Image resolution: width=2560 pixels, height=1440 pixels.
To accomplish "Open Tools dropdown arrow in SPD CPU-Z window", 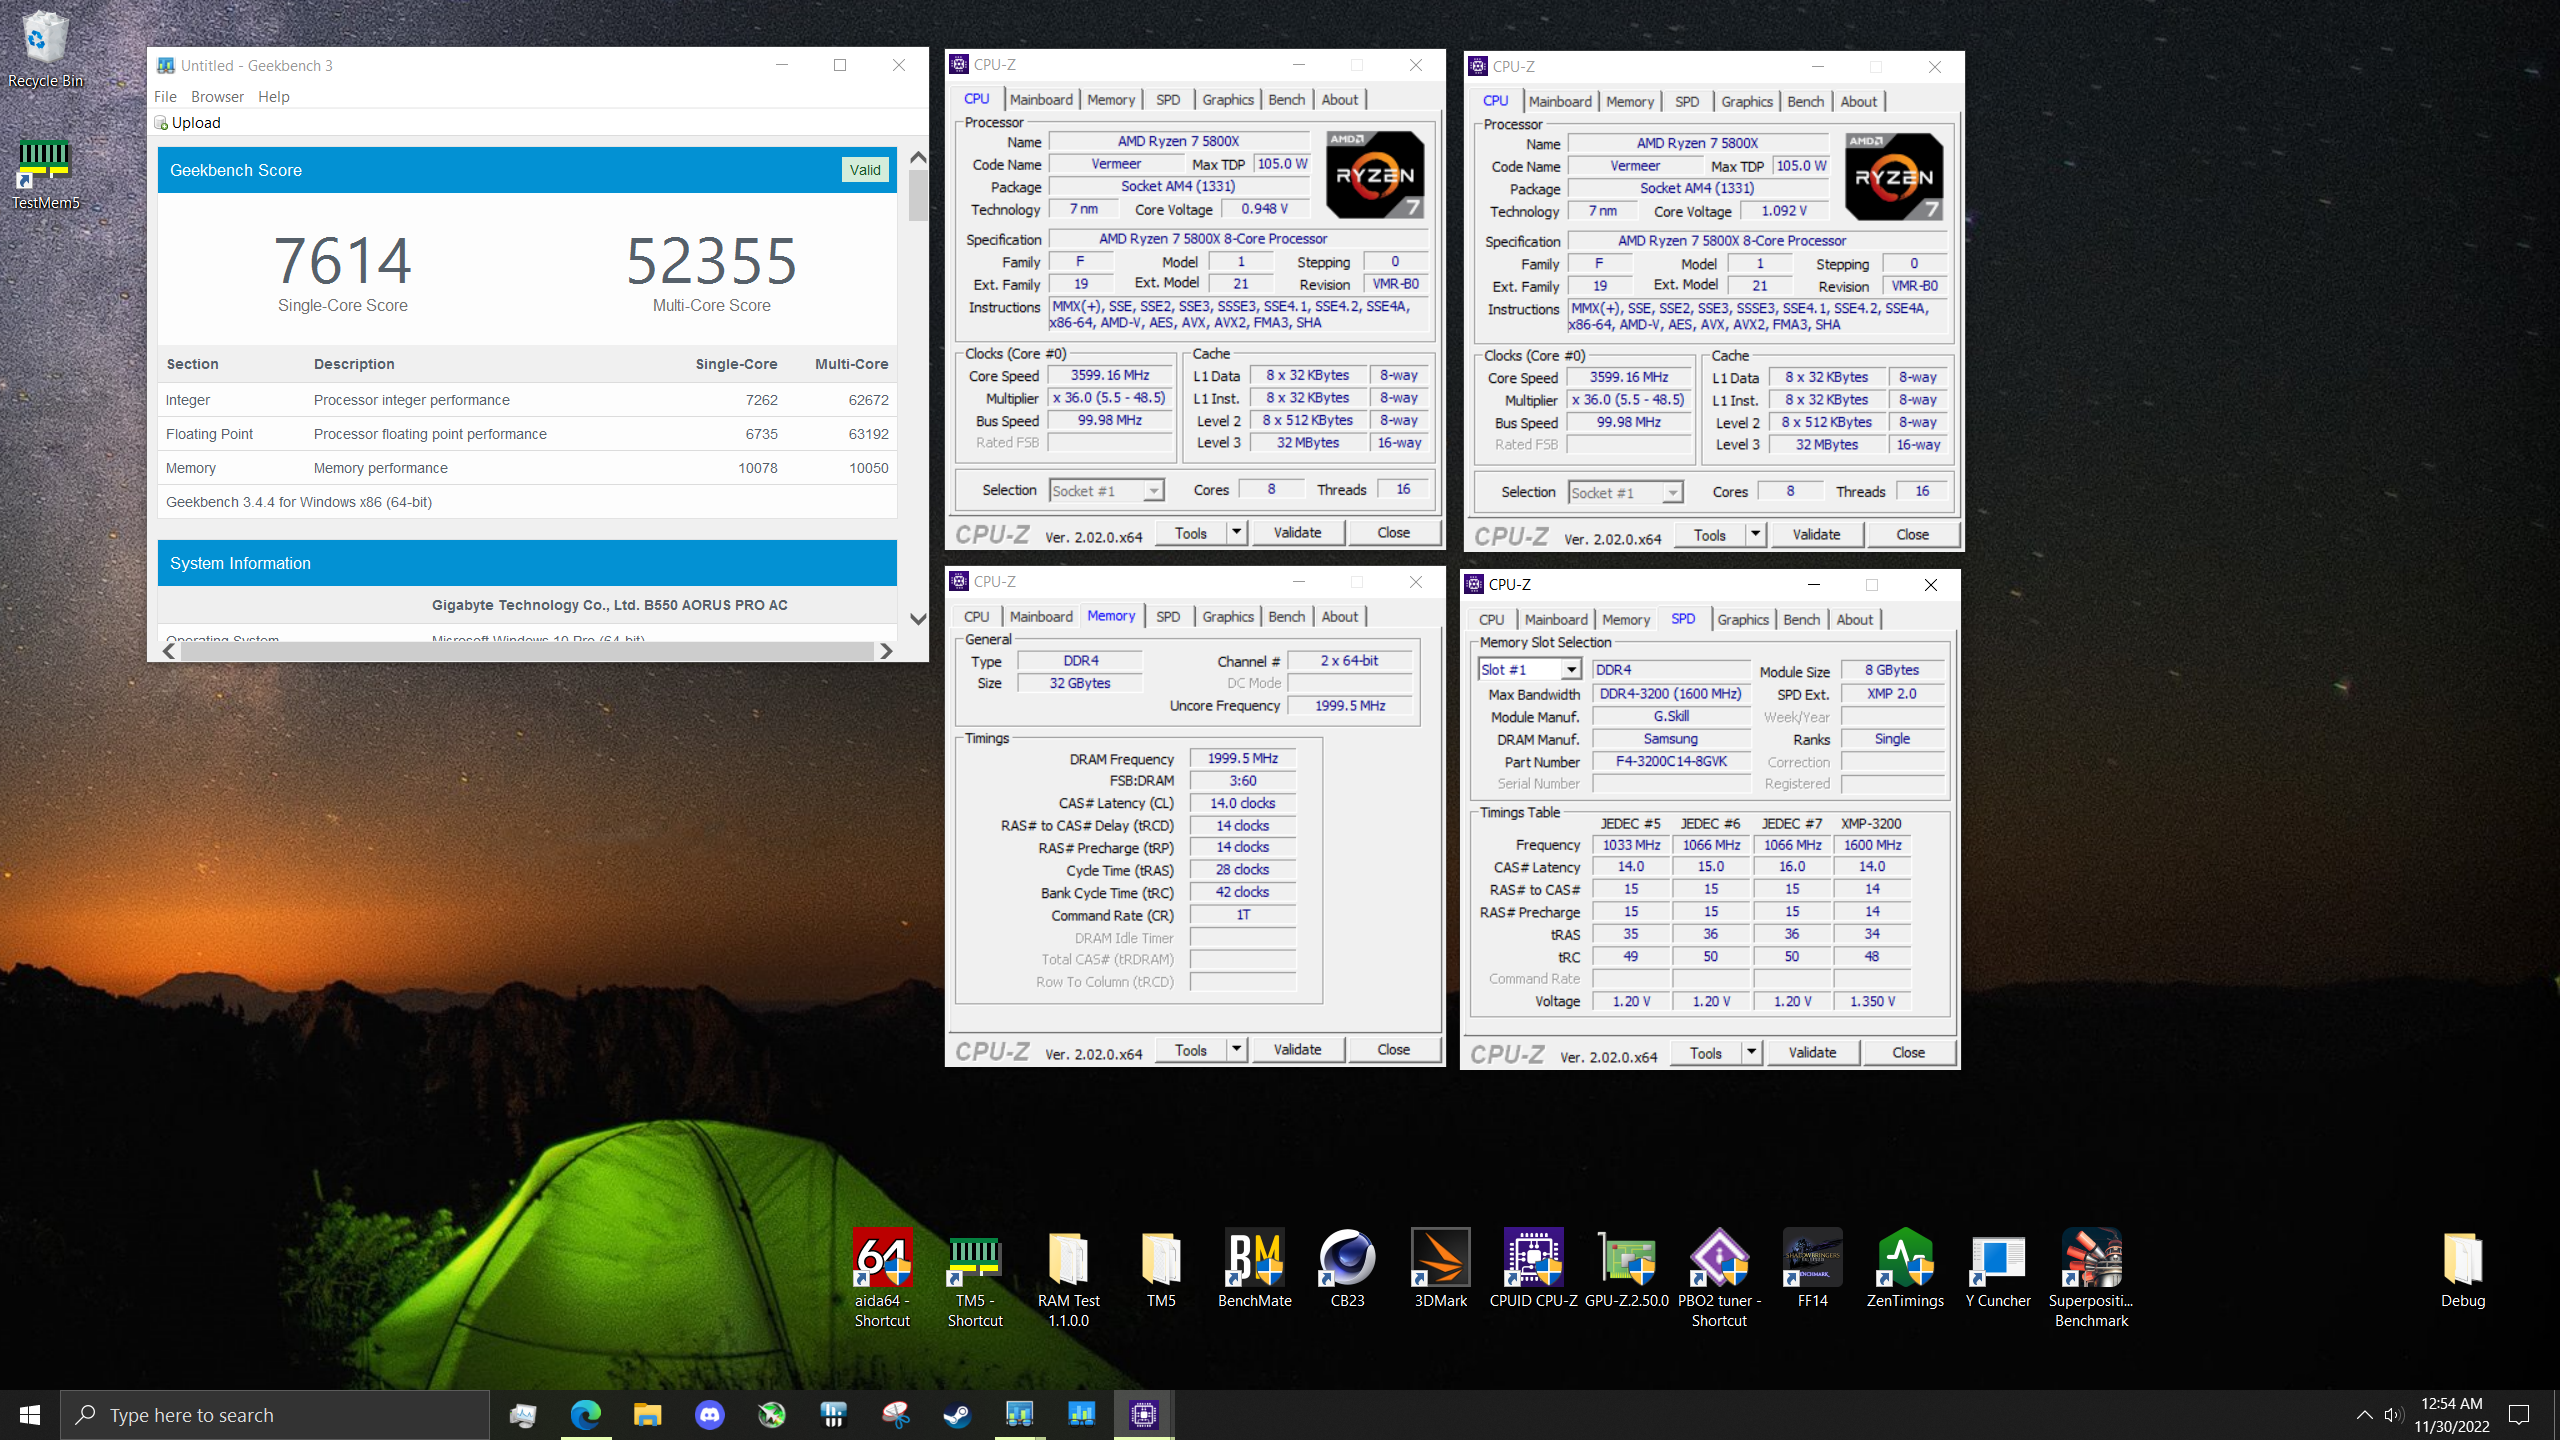I will click(x=1751, y=1052).
